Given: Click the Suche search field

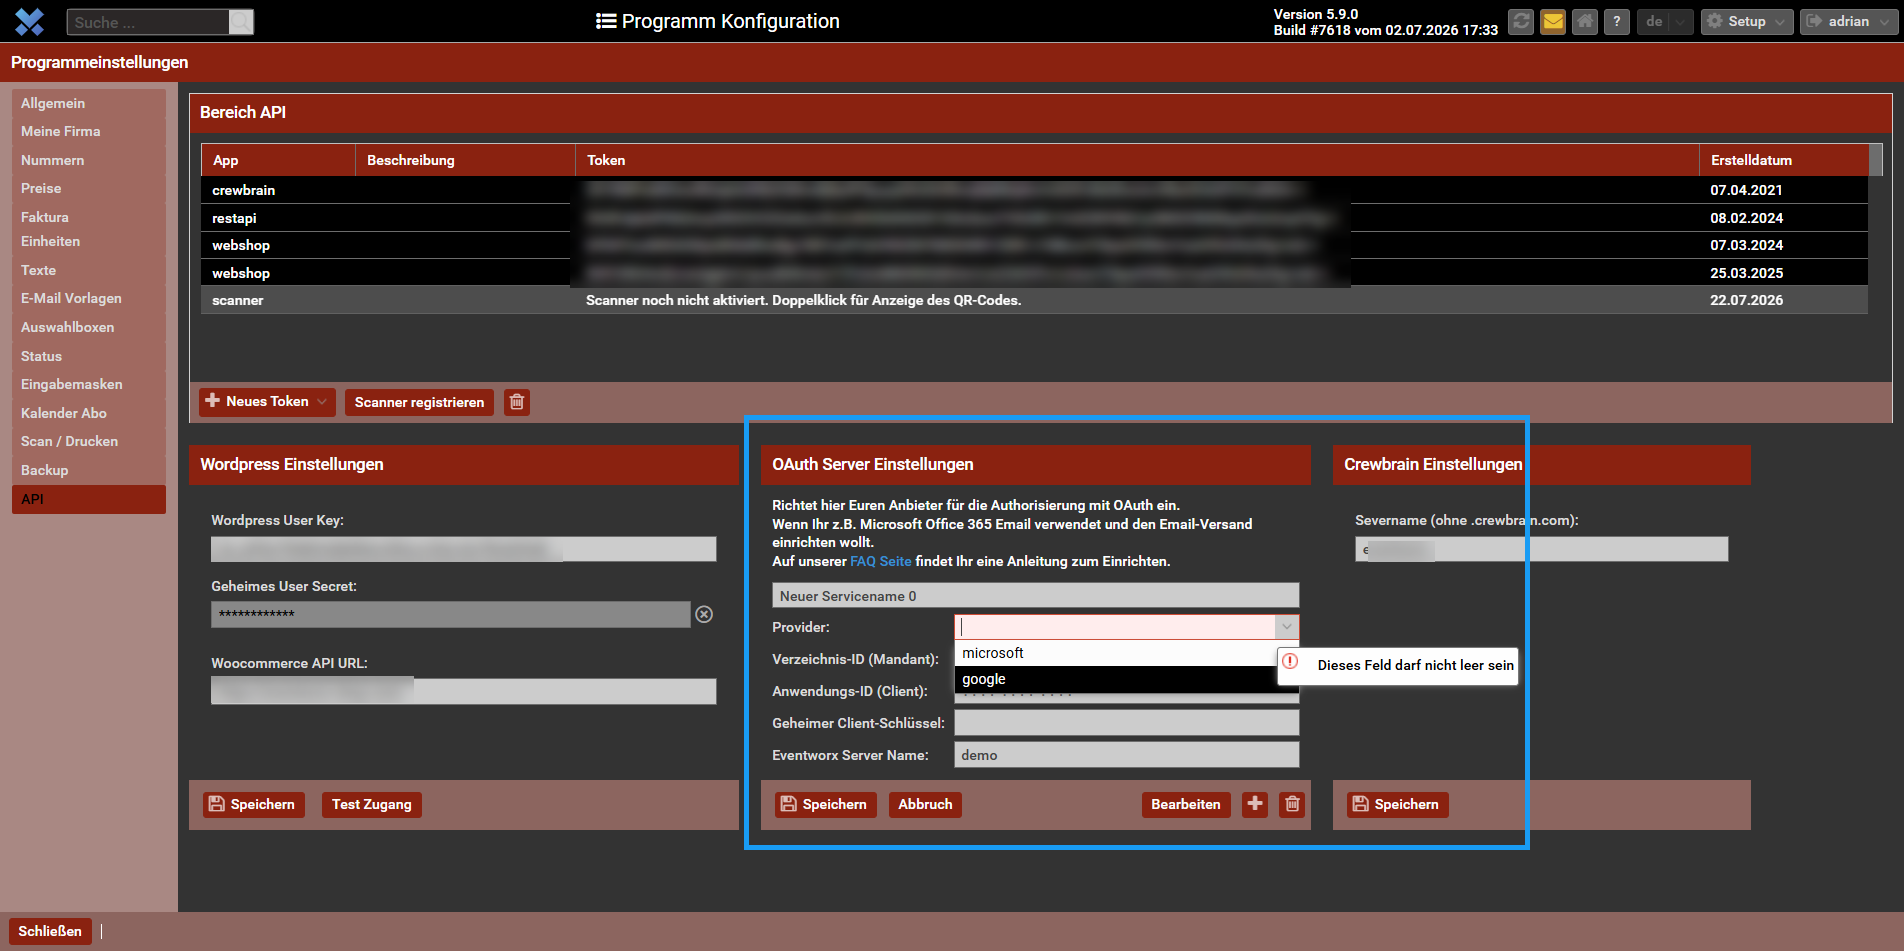Looking at the screenshot, I should [x=148, y=22].
